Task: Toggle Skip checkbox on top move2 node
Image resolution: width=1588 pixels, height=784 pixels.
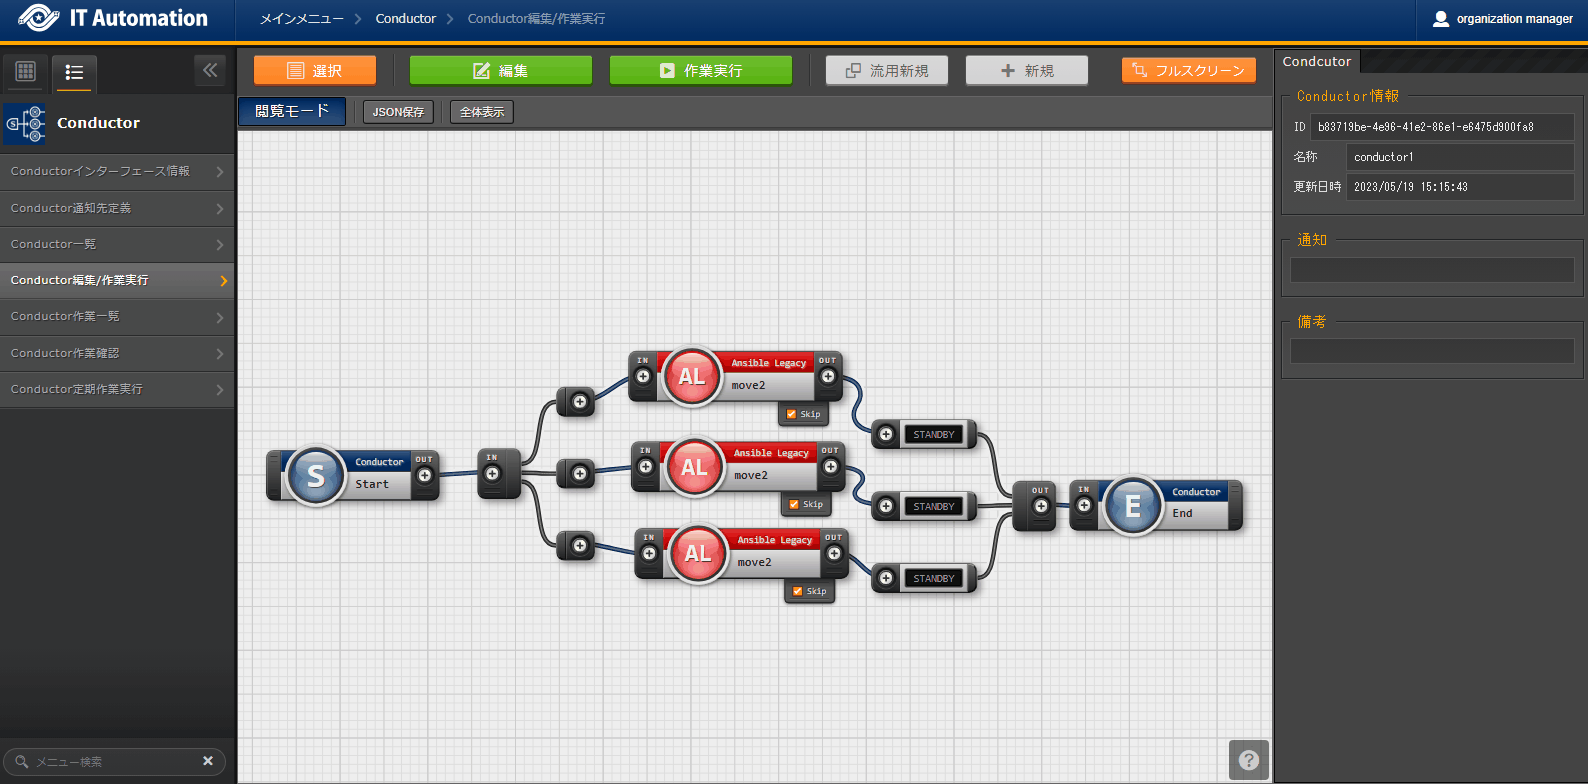Action: pos(792,414)
